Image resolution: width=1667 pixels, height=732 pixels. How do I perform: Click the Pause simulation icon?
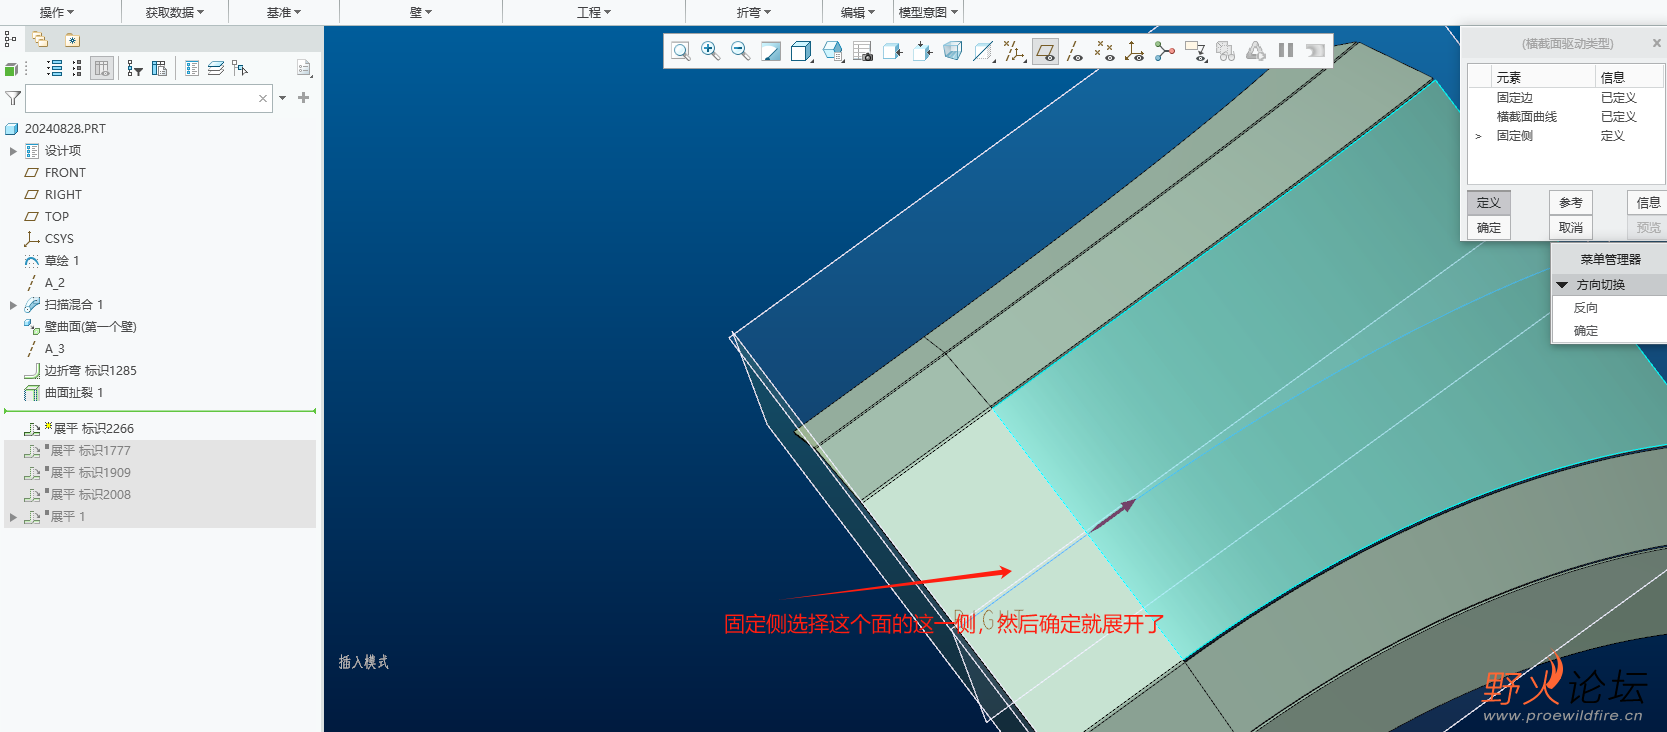[x=1286, y=50]
